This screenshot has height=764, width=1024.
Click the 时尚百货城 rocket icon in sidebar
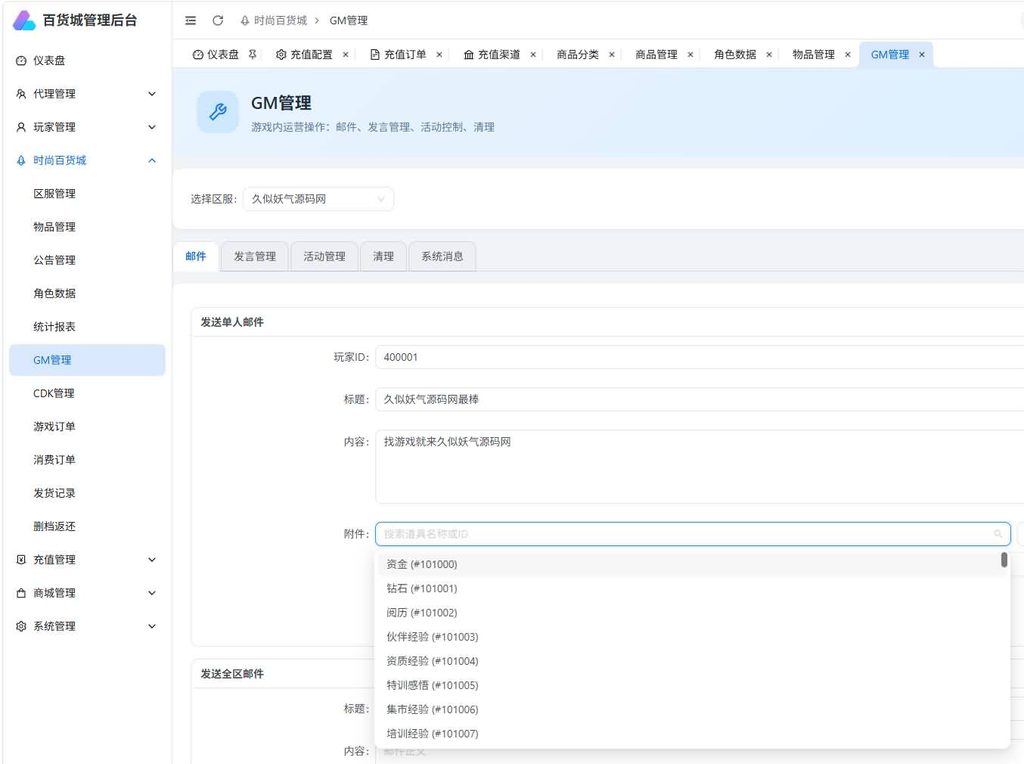[x=21, y=161]
